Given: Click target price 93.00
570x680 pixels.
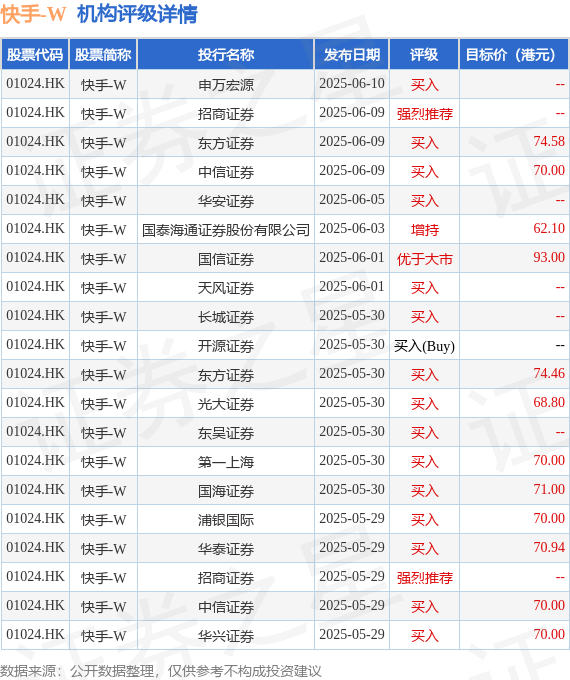Looking at the screenshot, I should click(549, 257).
